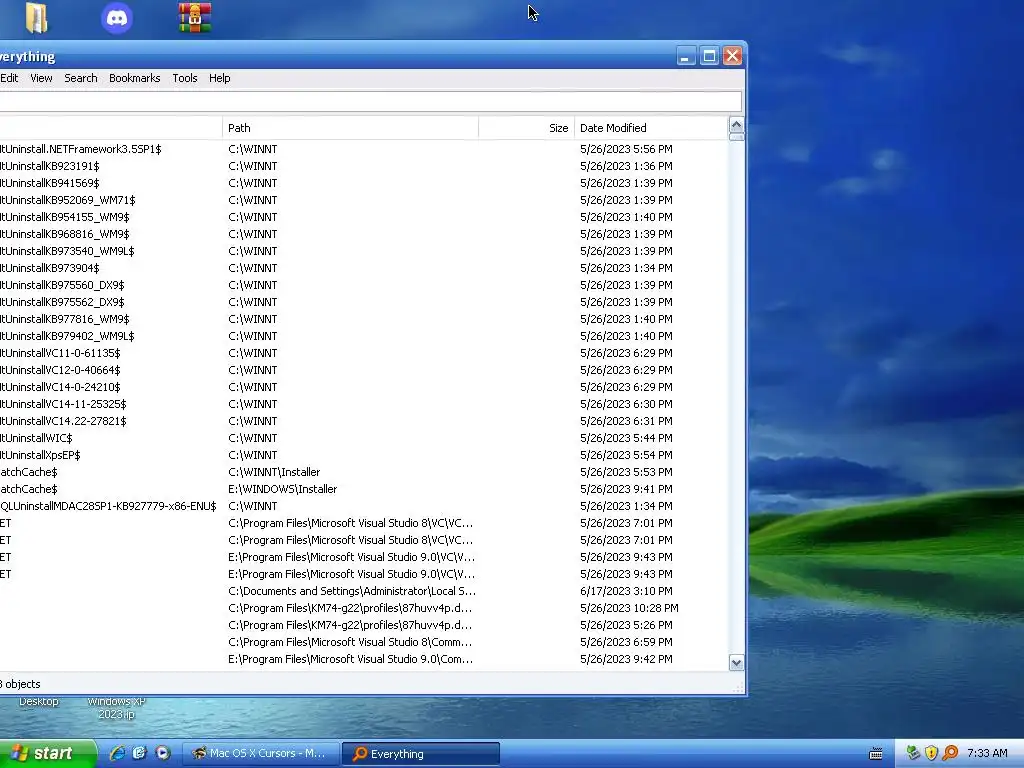The height and width of the screenshot is (768, 1024).
Task: Click the objects count in status bar
Action: [x=20, y=684]
